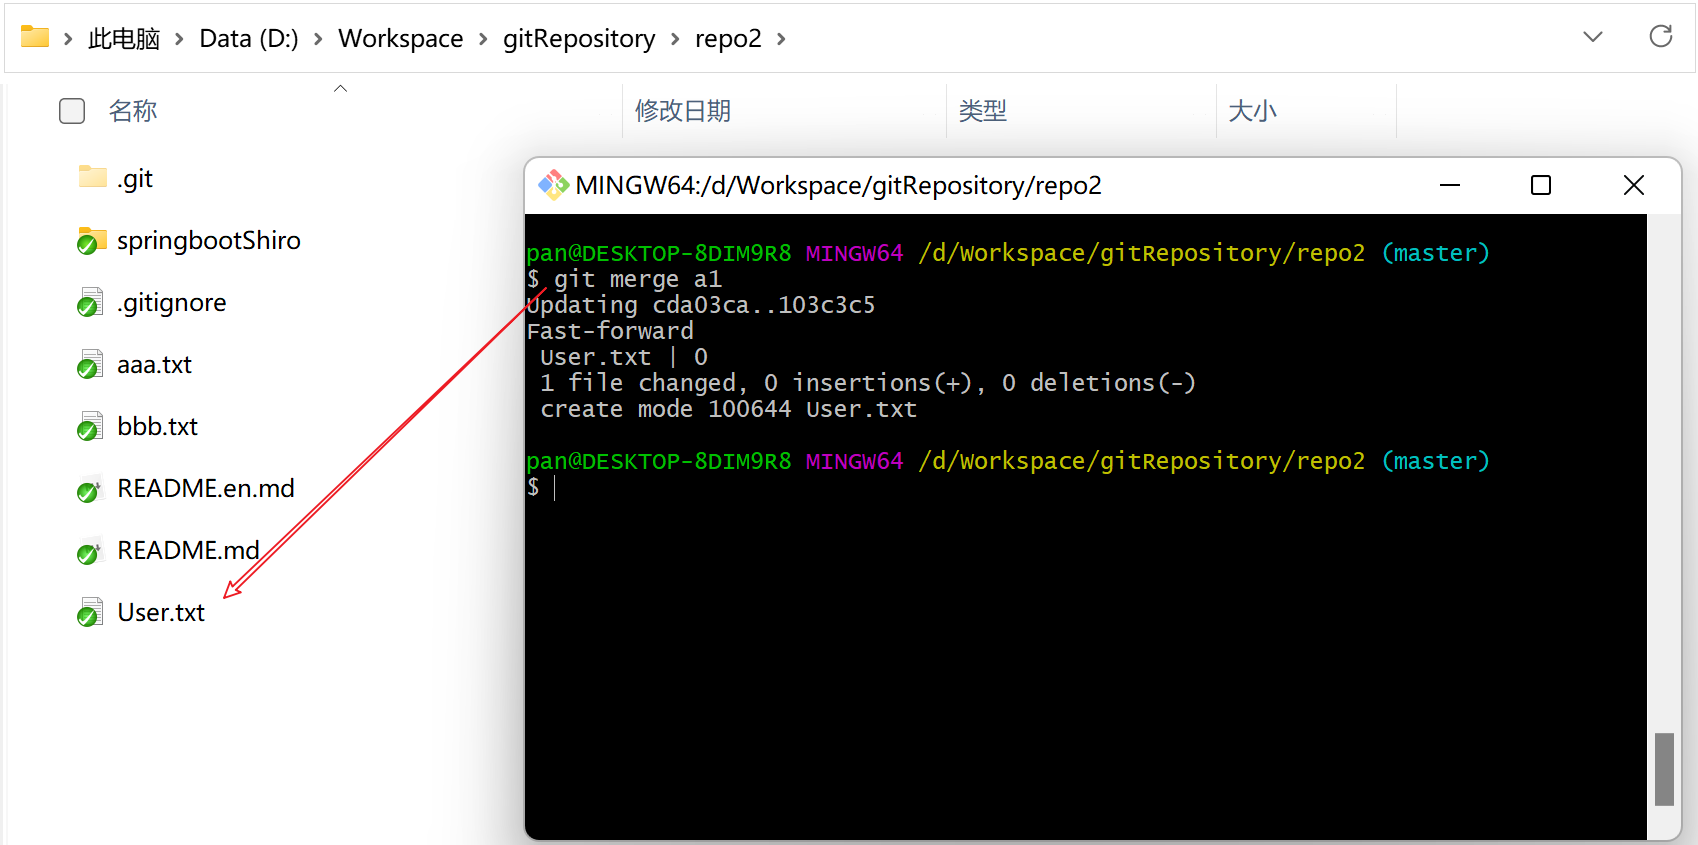This screenshot has width=1698, height=845.
Task: Expand the chevron after repo2 in path
Action: (x=781, y=39)
